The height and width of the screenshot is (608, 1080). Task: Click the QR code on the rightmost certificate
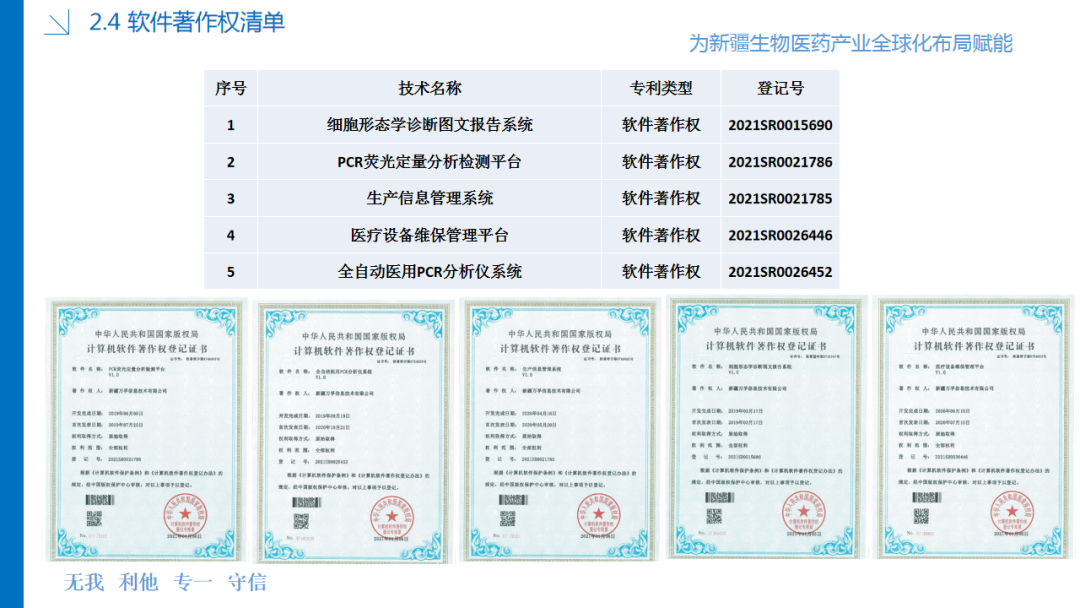[x=922, y=515]
